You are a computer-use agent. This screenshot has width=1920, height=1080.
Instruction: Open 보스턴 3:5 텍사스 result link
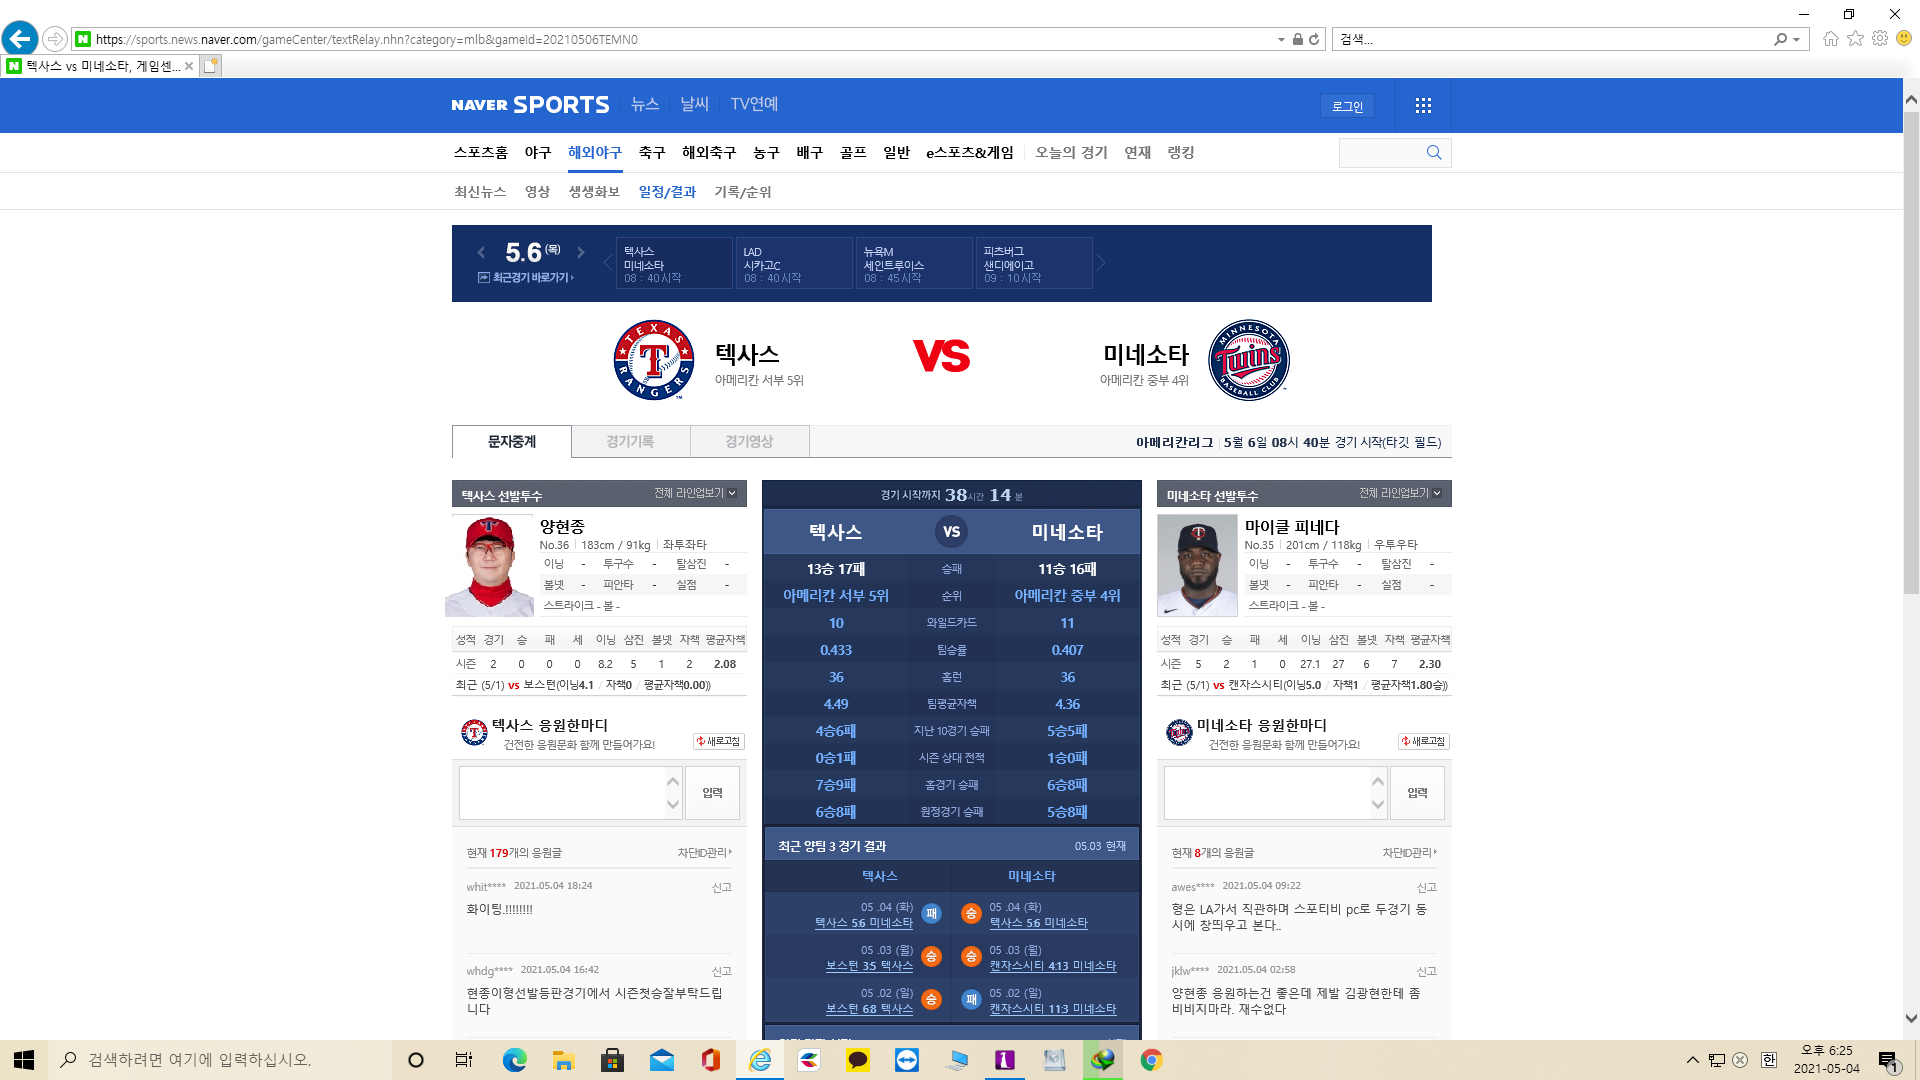point(869,966)
